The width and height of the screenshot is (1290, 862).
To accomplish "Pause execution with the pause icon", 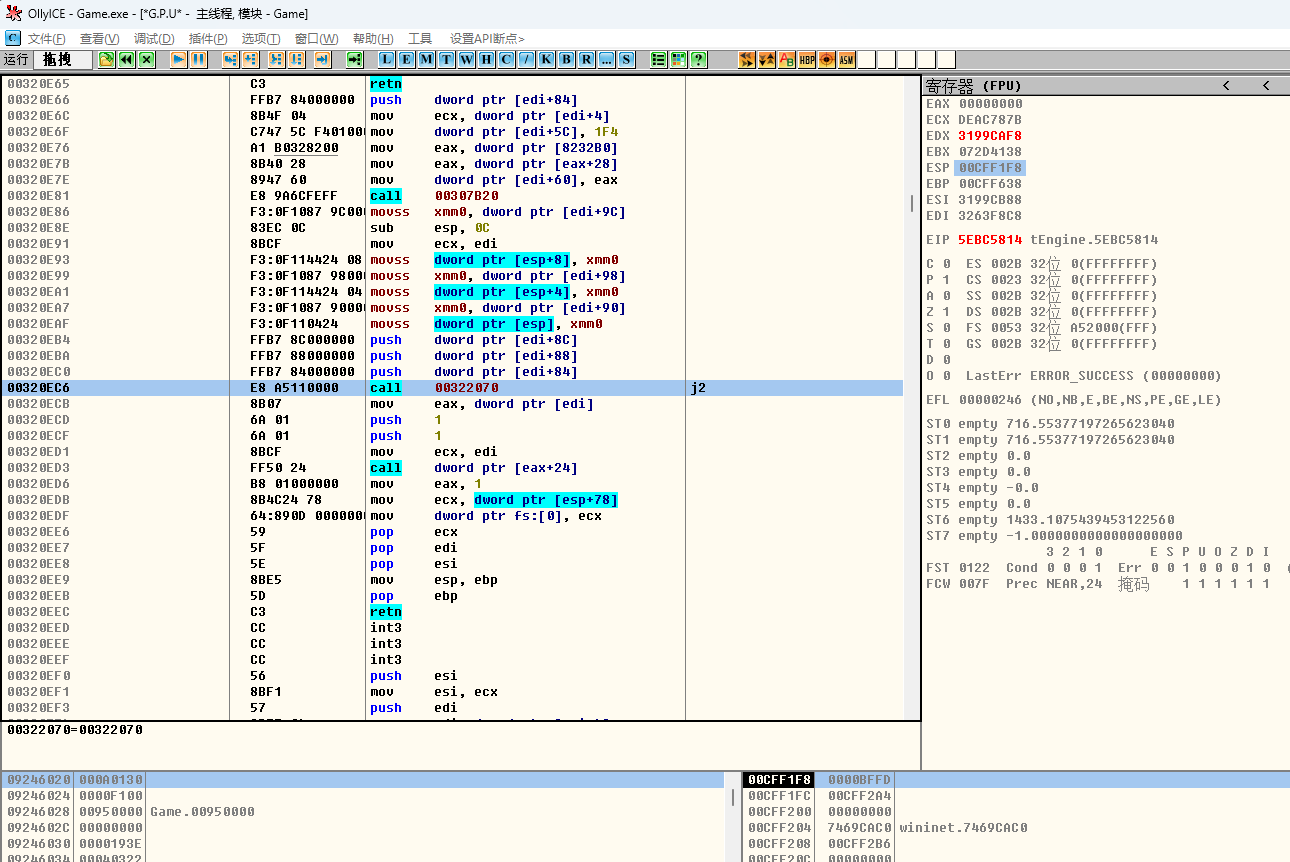I will 198,59.
